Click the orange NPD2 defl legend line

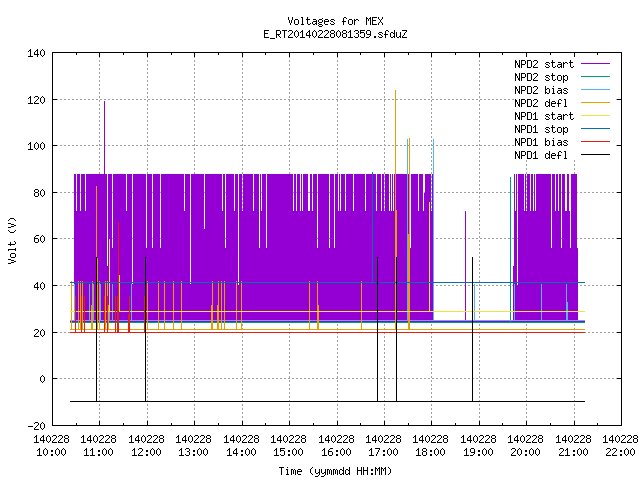click(x=596, y=103)
